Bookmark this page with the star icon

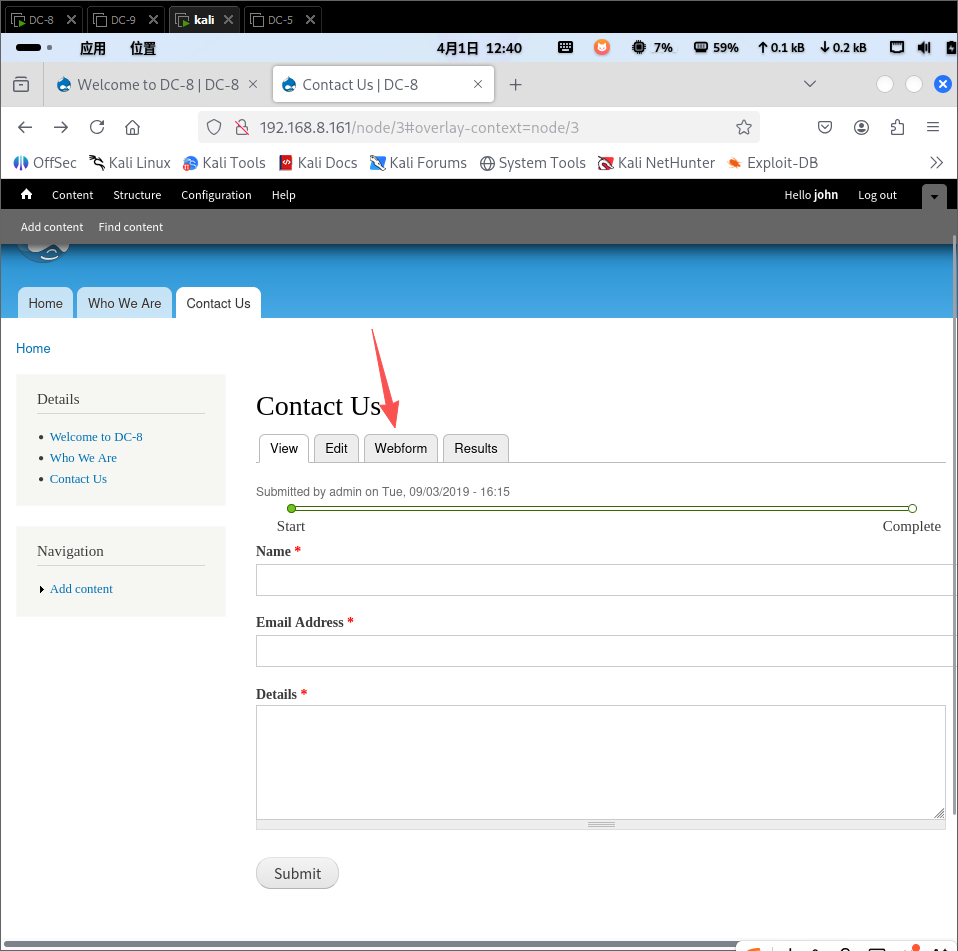coord(743,127)
